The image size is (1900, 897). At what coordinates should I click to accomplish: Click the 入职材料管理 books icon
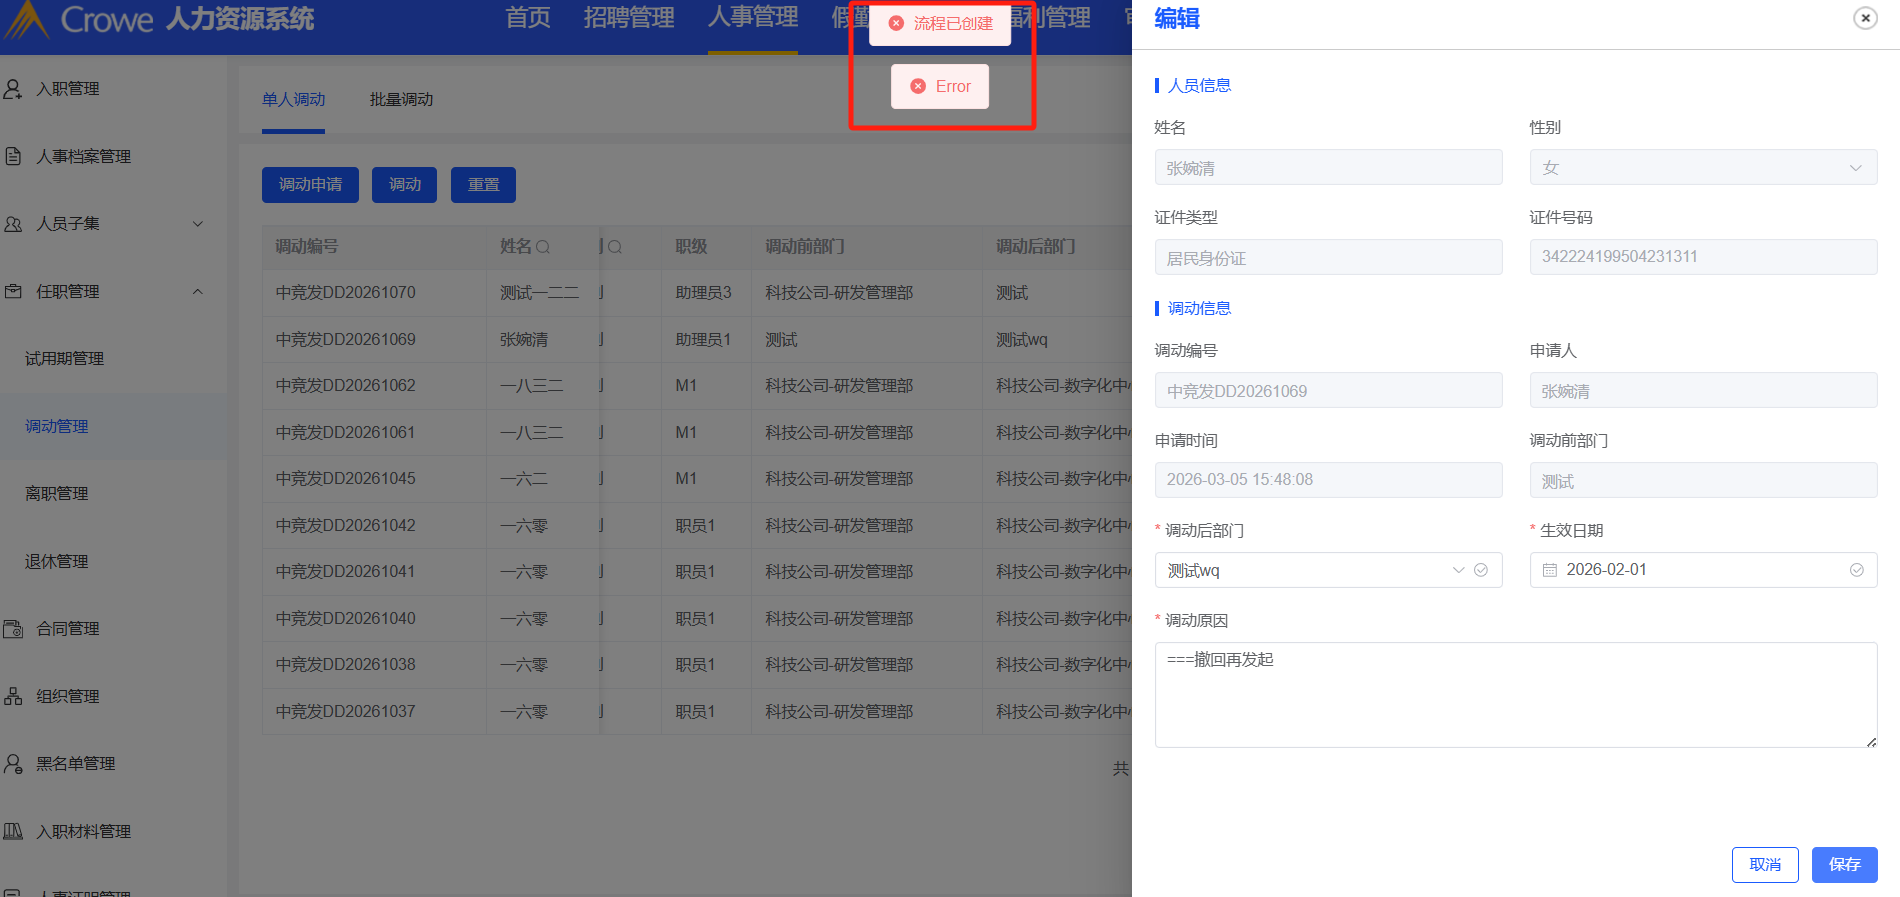point(13,831)
